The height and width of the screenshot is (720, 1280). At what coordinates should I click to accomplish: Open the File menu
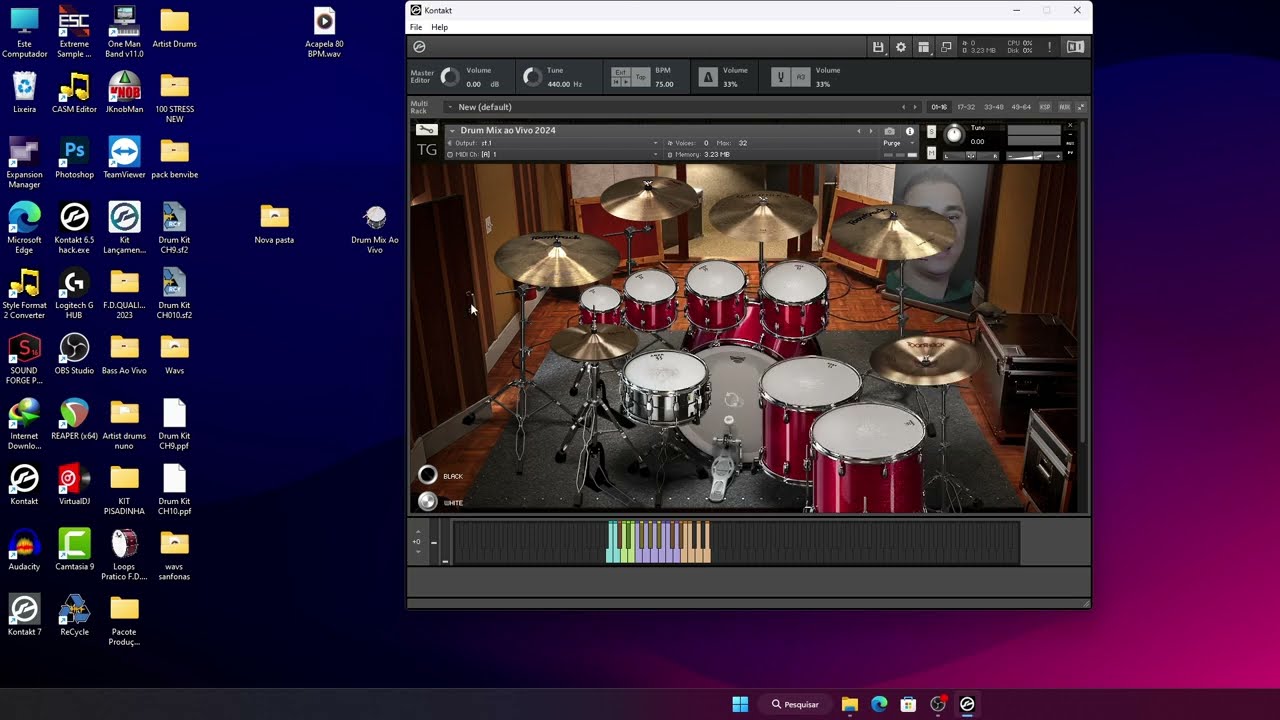pyautogui.click(x=416, y=27)
